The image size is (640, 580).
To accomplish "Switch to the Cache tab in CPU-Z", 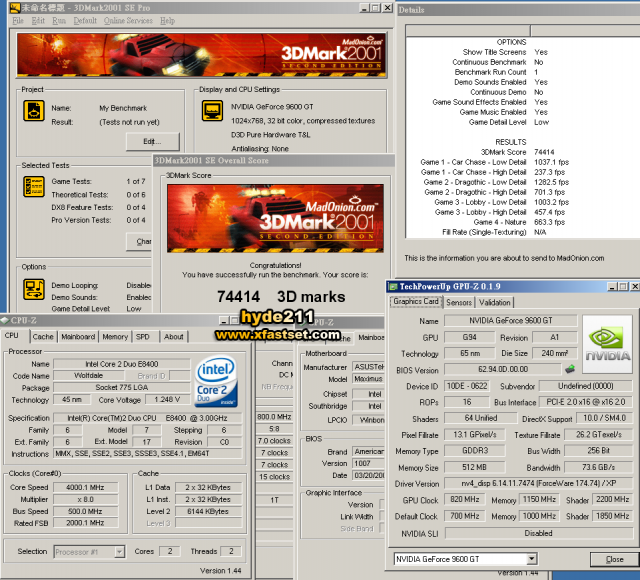I will (43, 337).
